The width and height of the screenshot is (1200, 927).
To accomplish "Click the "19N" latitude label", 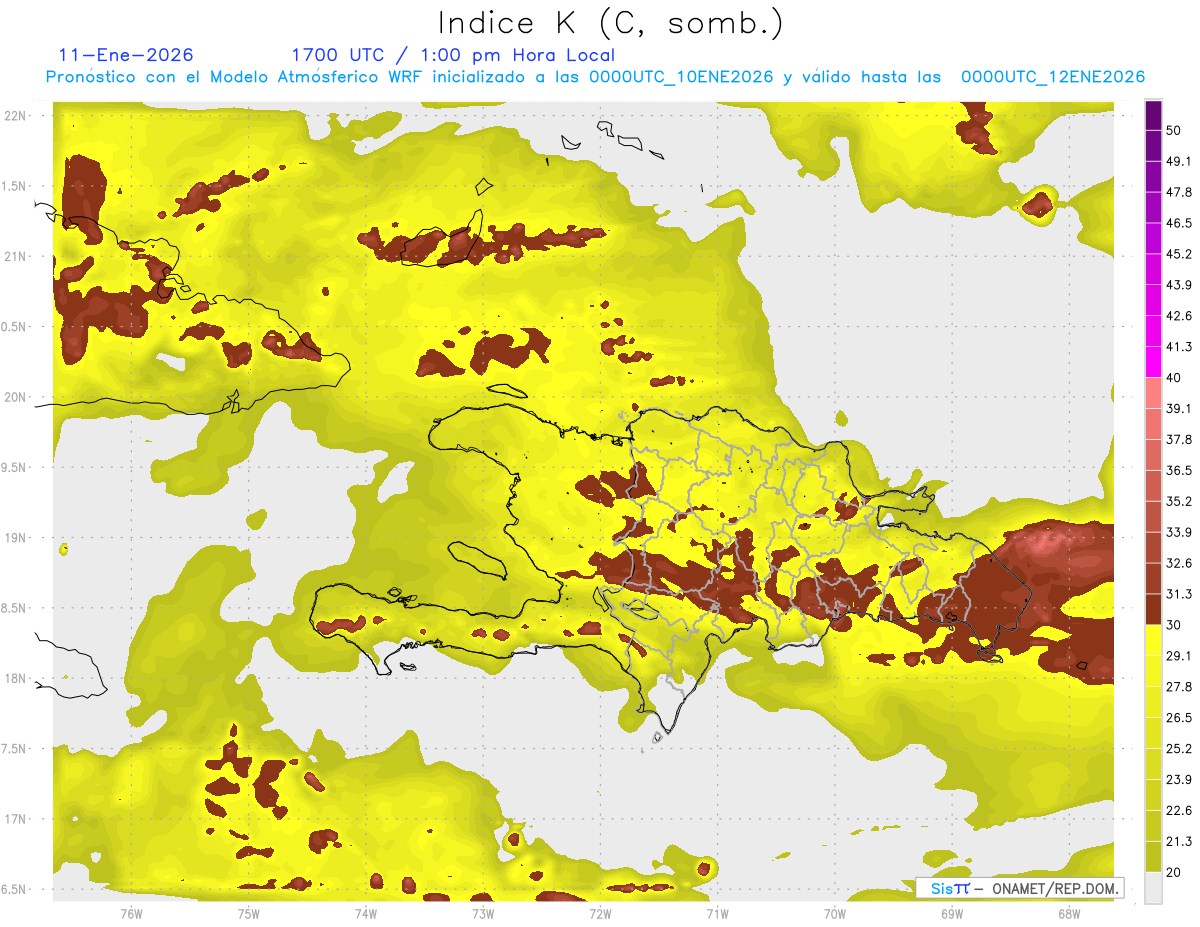I will [15, 538].
